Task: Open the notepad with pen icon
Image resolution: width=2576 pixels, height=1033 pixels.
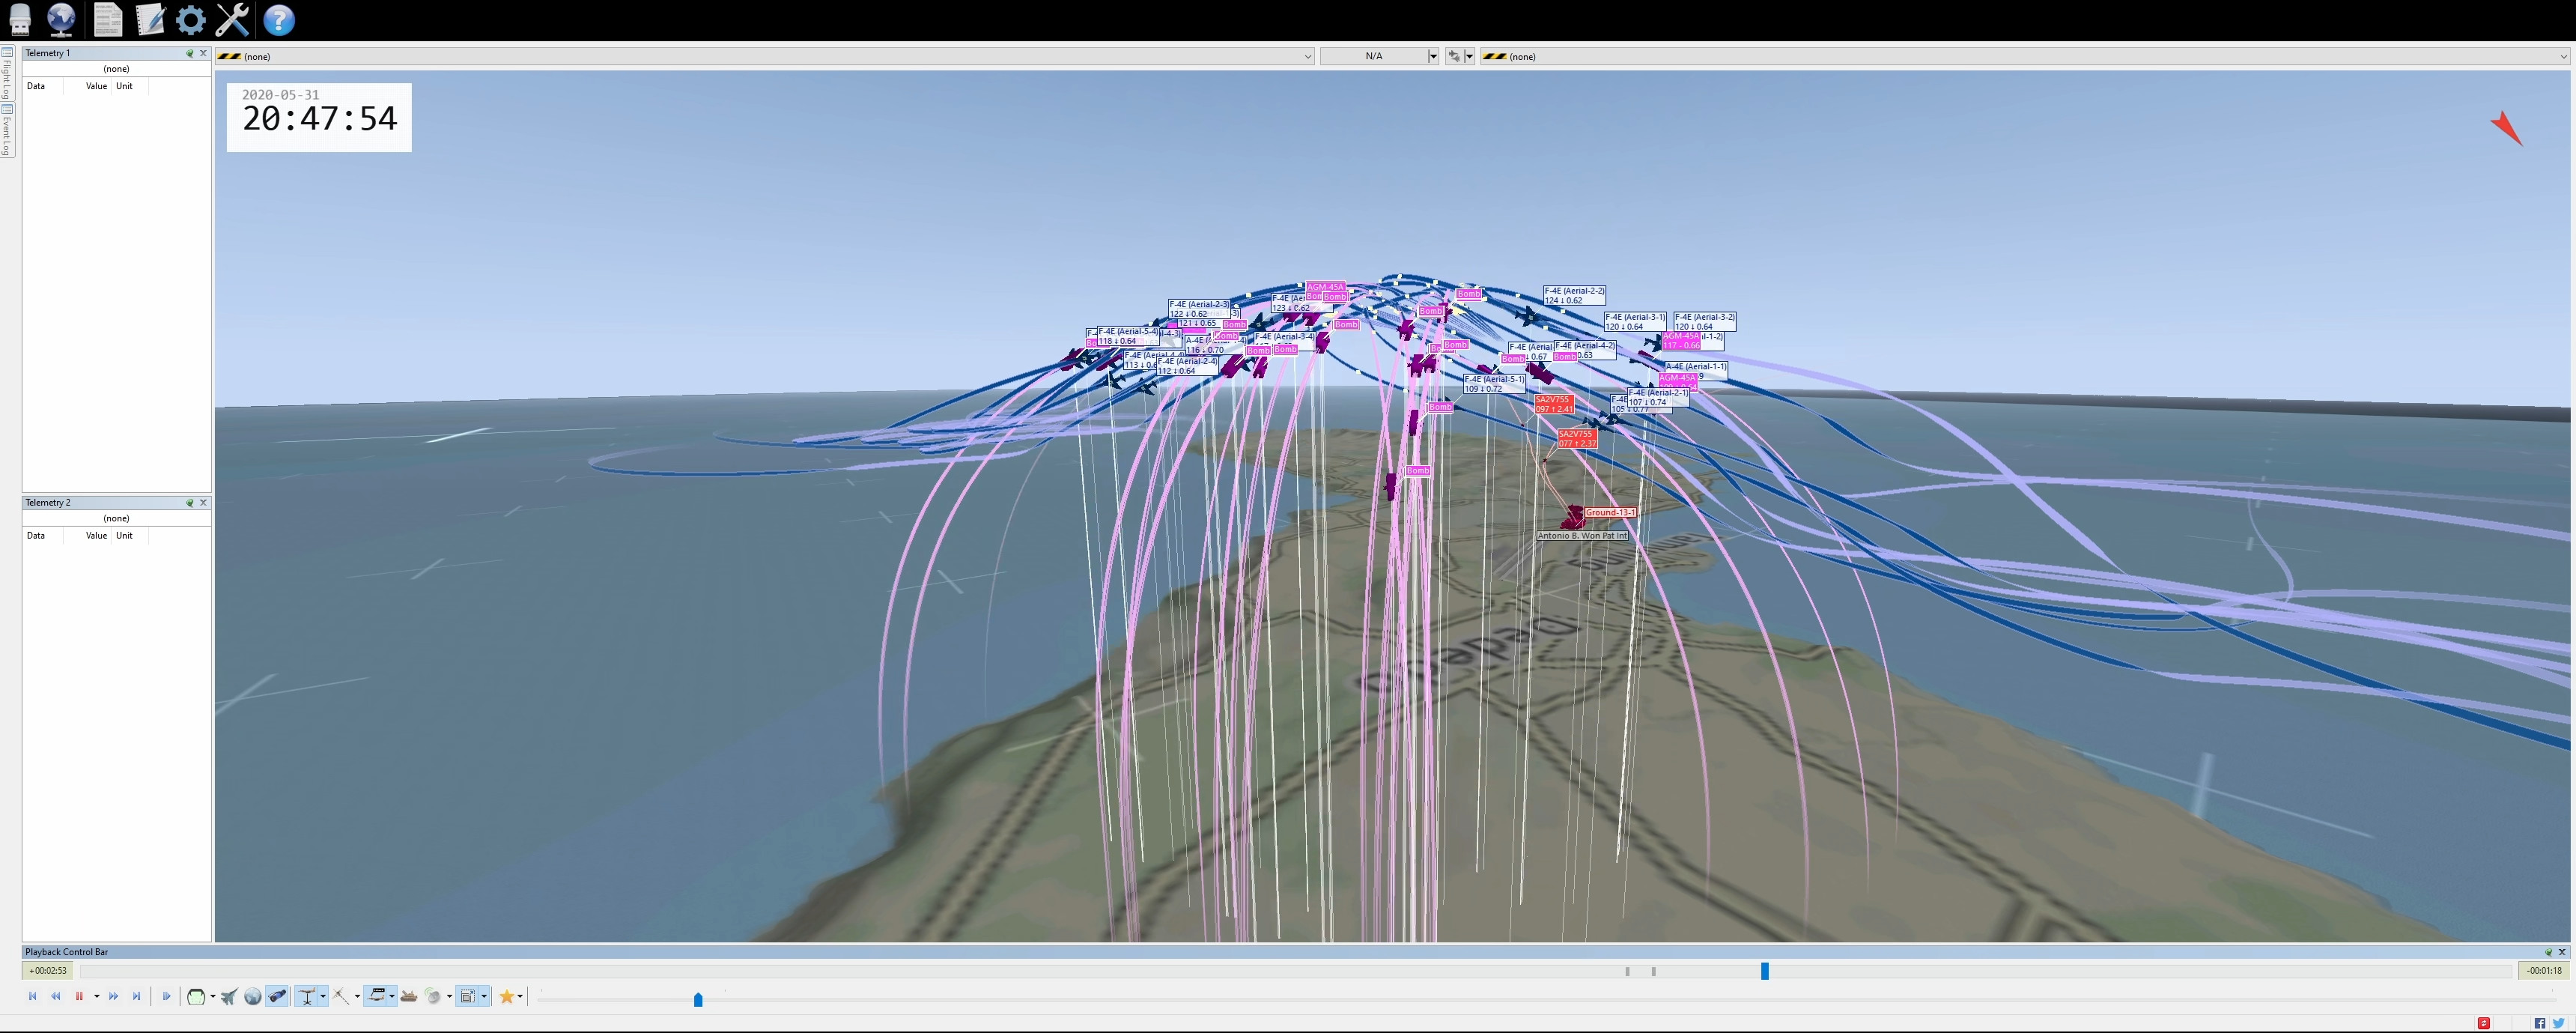Action: [148, 19]
